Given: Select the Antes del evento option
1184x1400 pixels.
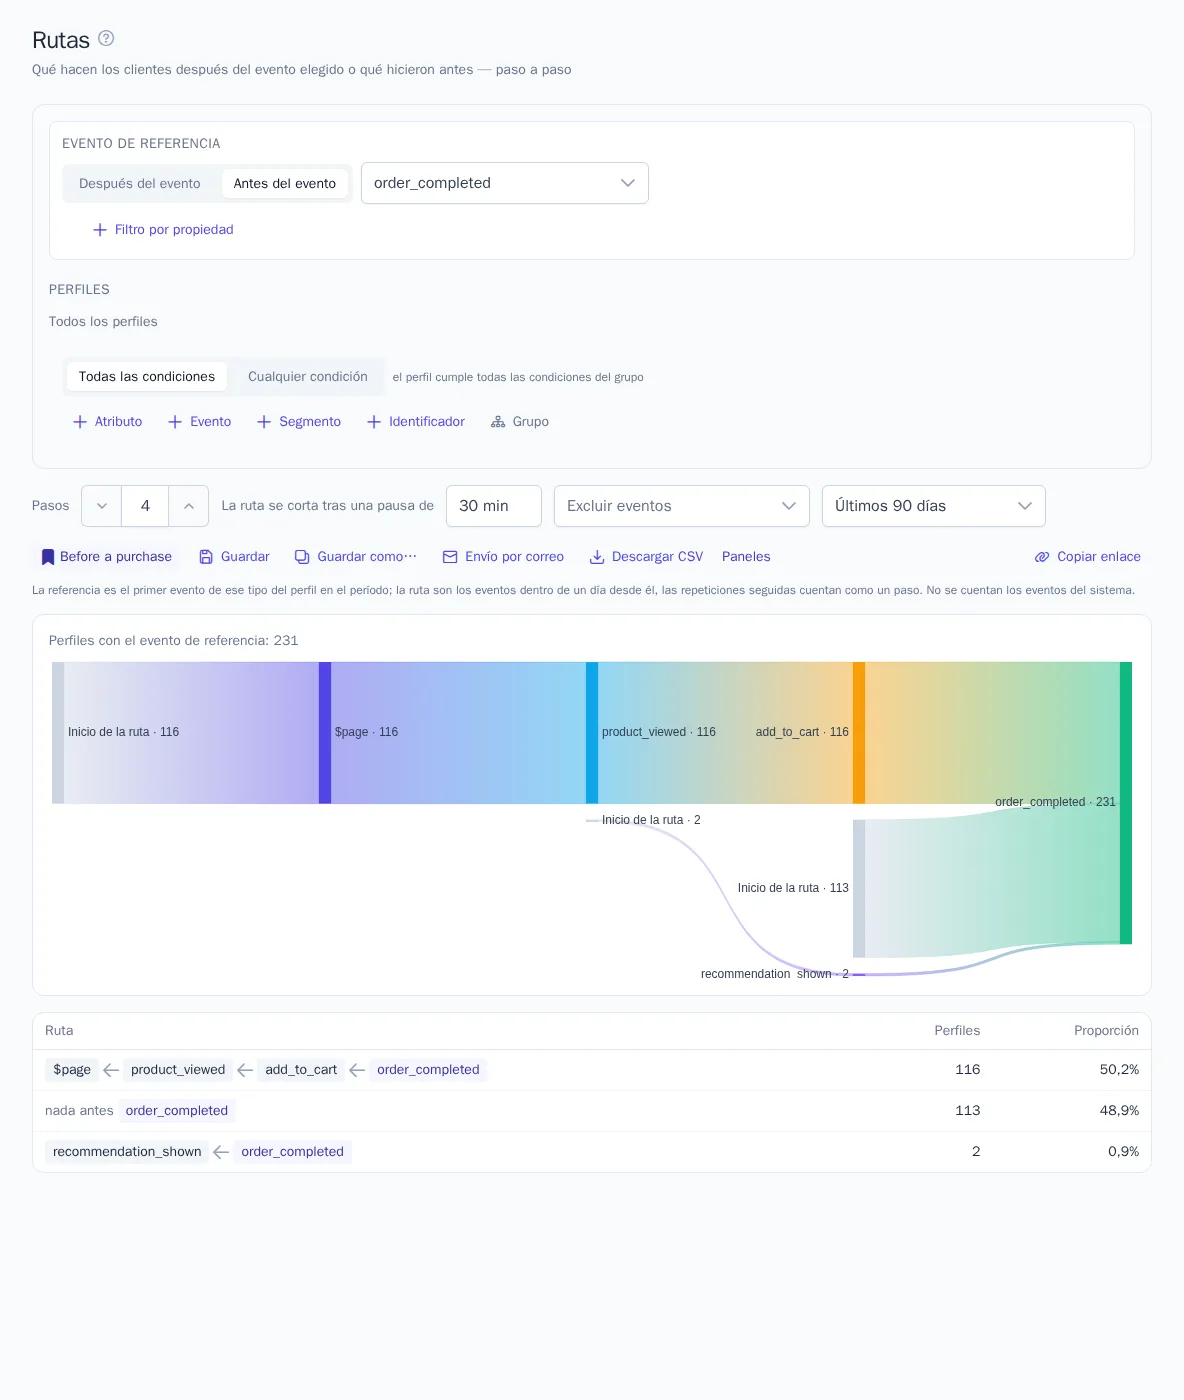Looking at the screenshot, I should [285, 184].
